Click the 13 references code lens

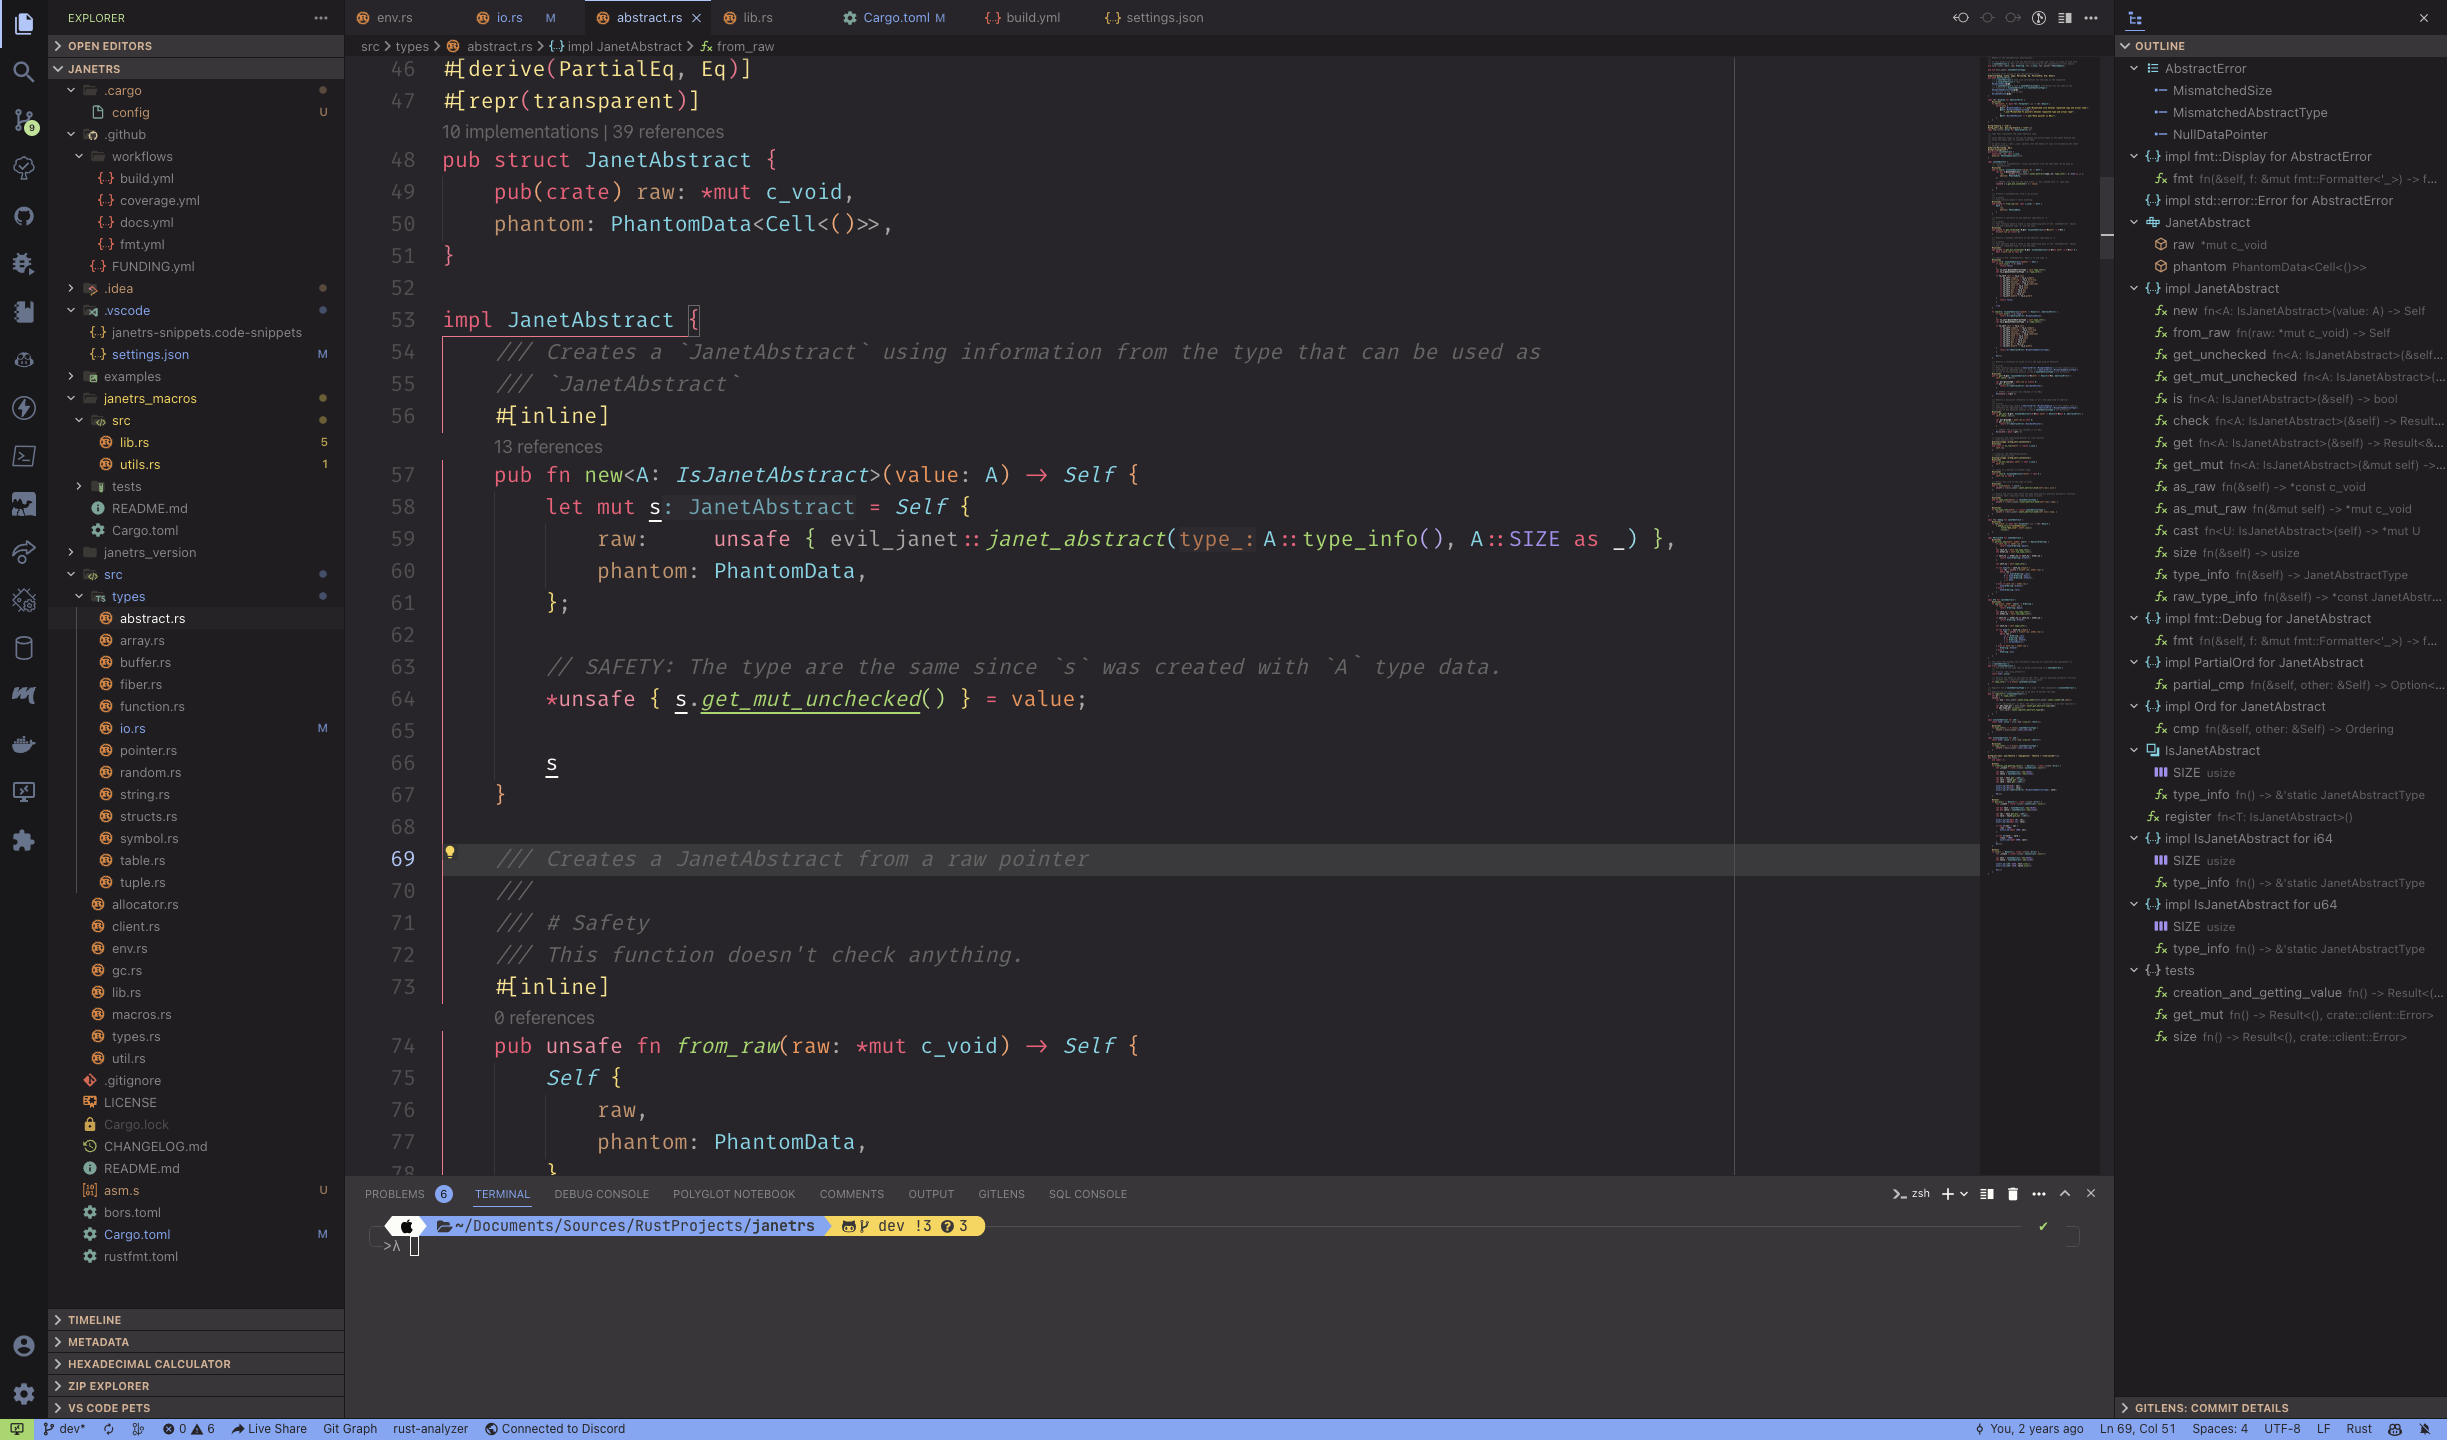click(548, 447)
